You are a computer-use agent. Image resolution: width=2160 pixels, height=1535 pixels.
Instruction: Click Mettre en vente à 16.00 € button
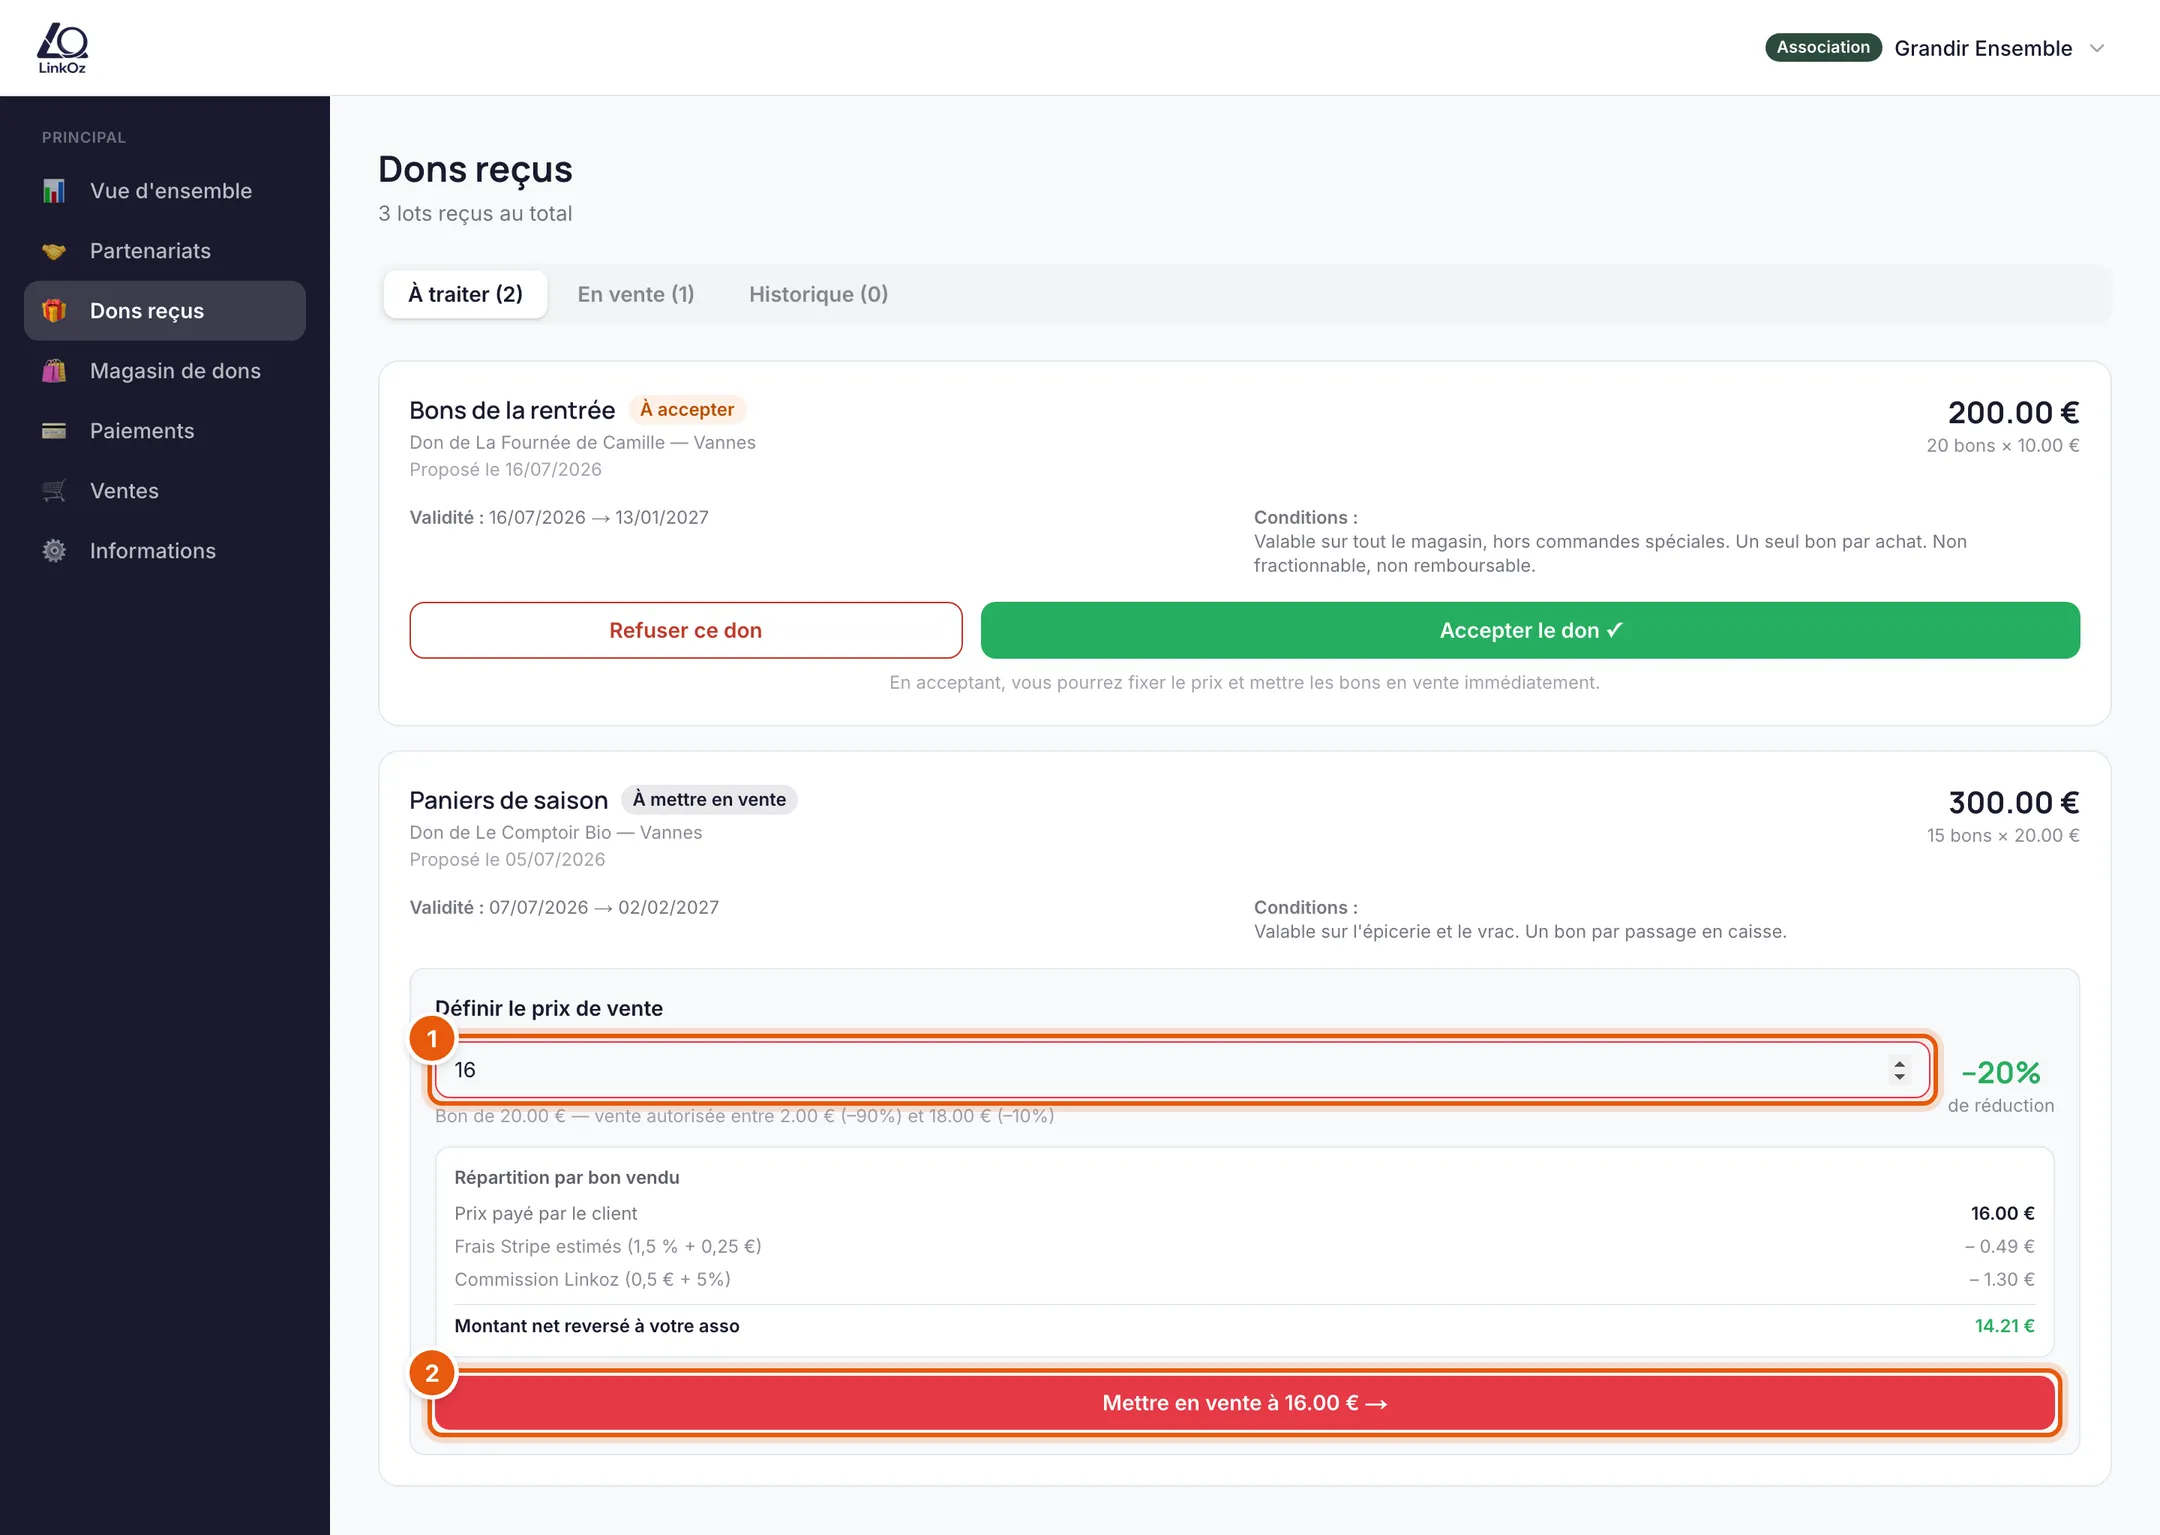click(1245, 1403)
